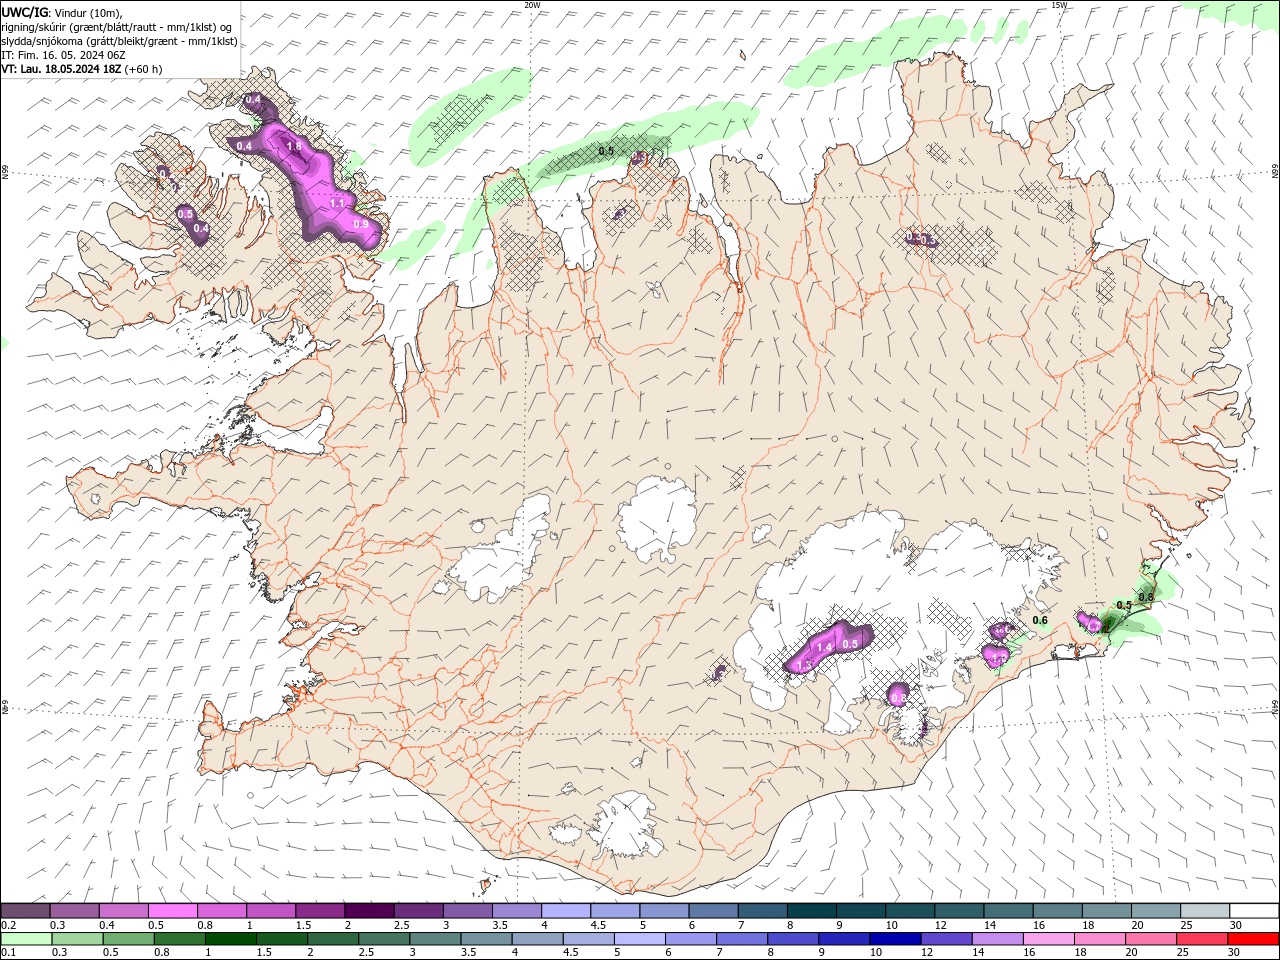Click the upper legend label '30'

point(1235,925)
